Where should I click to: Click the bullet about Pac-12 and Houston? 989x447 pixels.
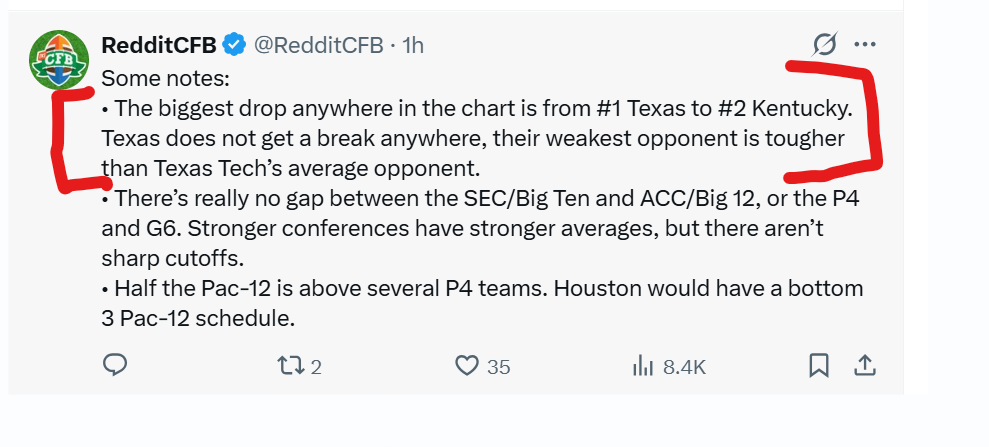(x=482, y=303)
